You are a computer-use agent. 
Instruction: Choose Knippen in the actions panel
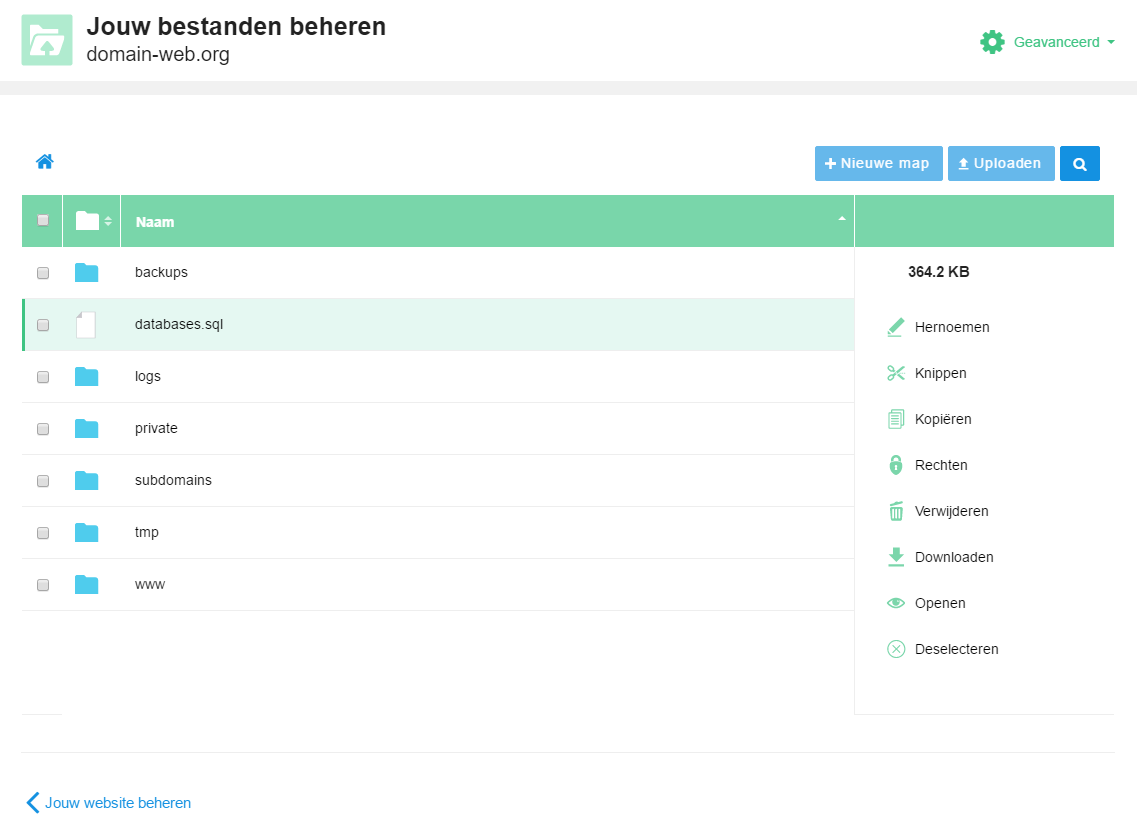pos(940,373)
